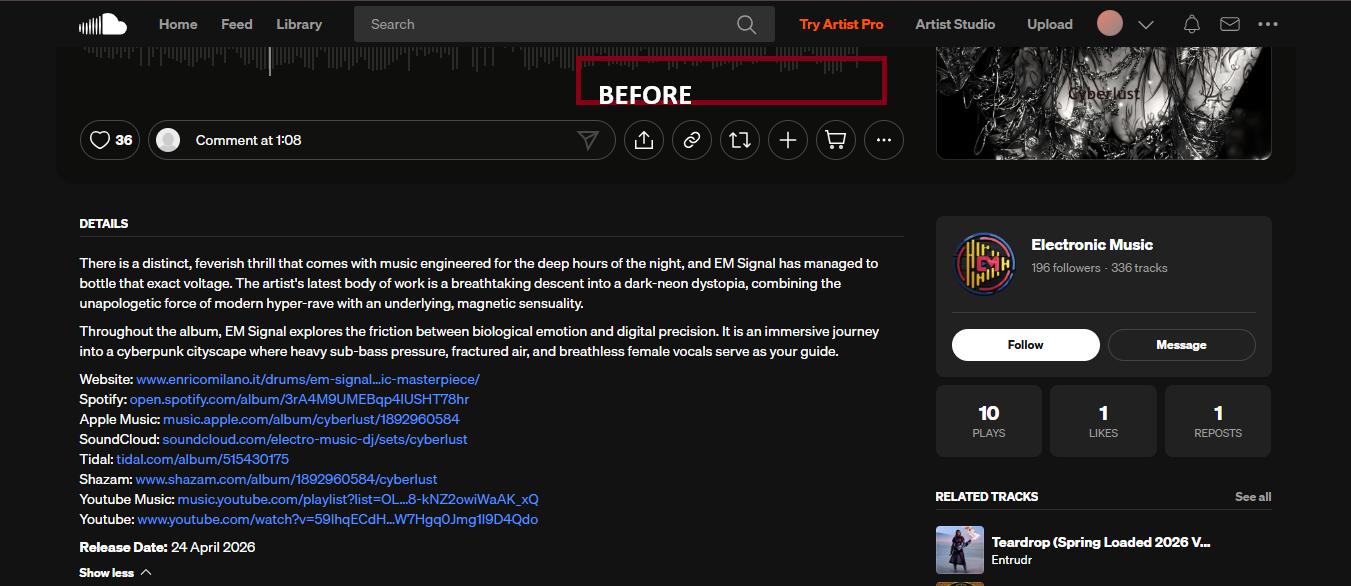Collapse description with Show less
Viewport: 1351px width, 586px height.
click(115, 573)
